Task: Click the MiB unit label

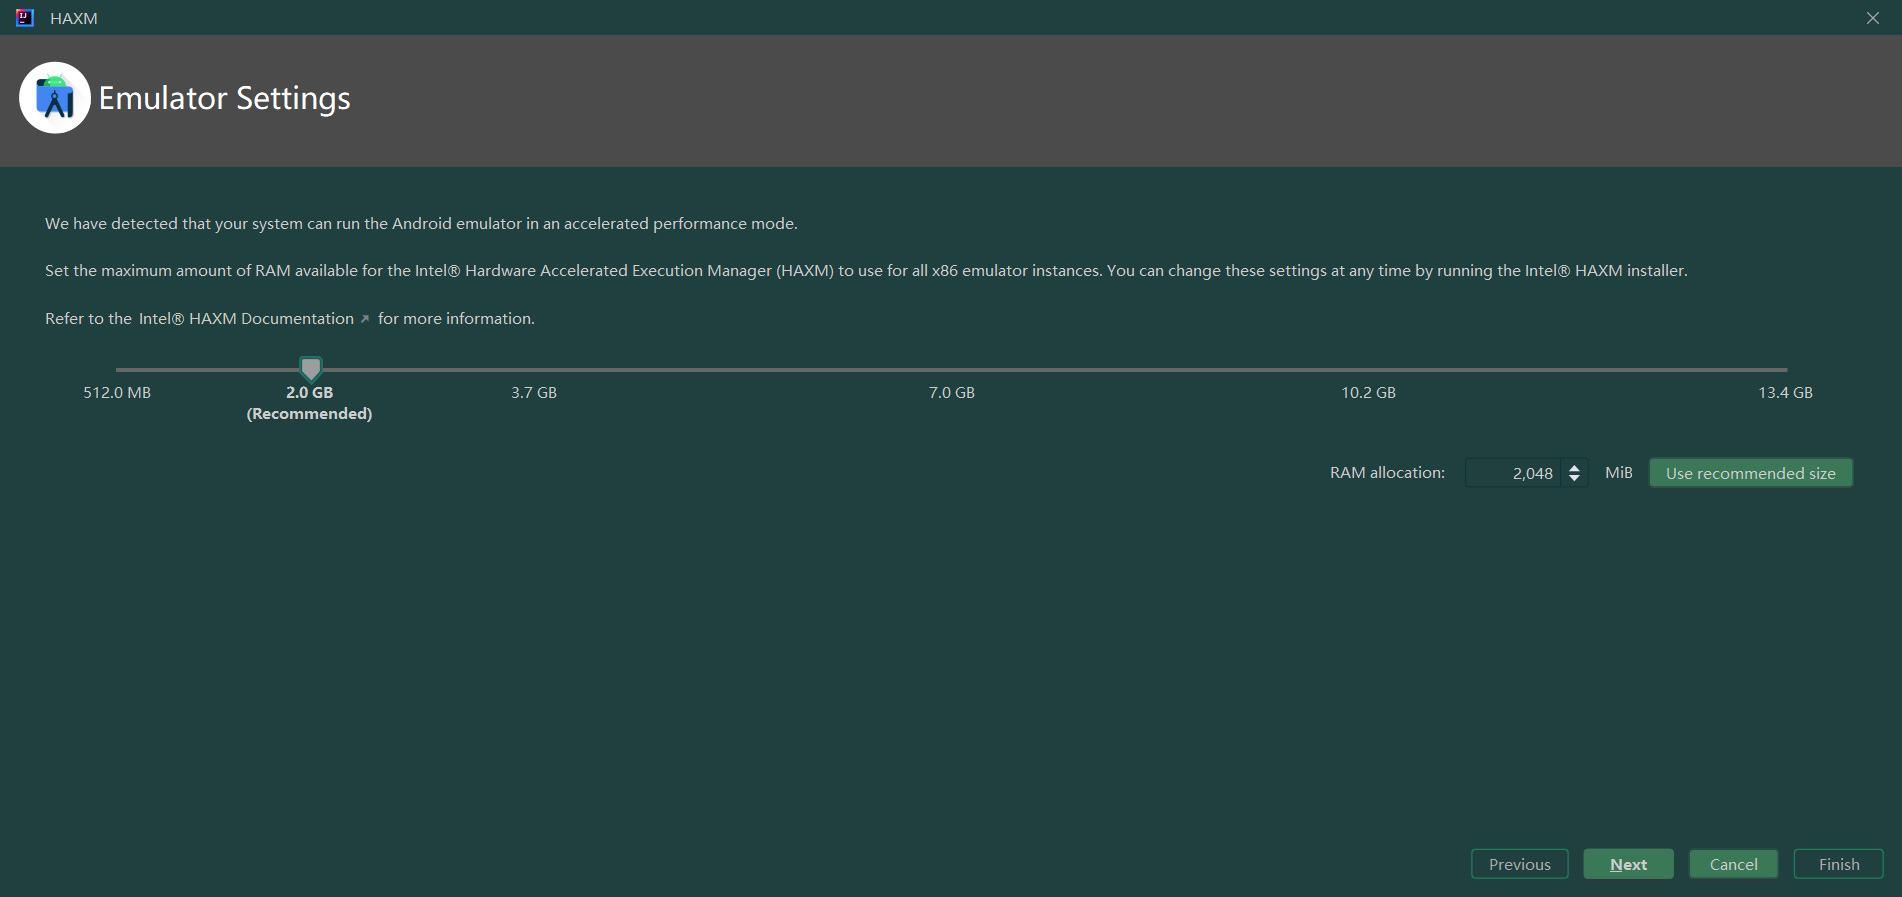Action: point(1618,472)
